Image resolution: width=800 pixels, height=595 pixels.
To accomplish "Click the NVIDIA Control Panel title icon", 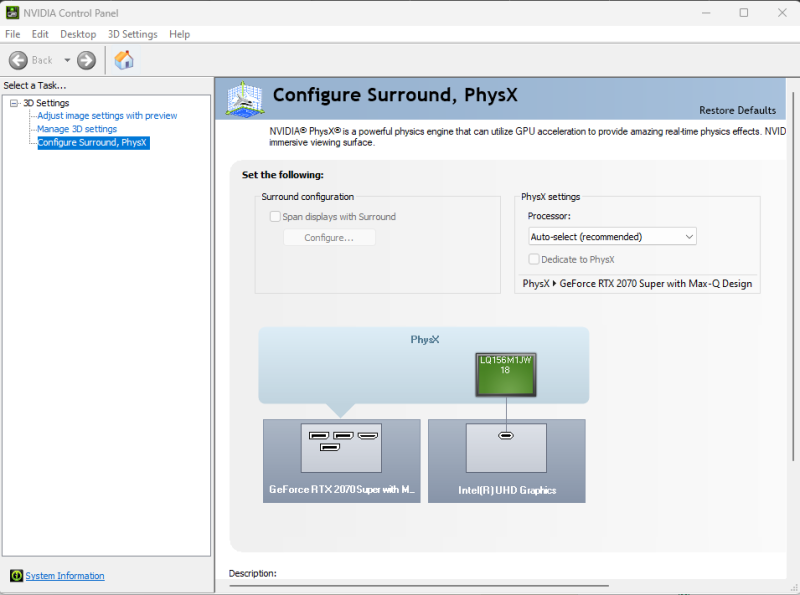I will (x=12, y=13).
